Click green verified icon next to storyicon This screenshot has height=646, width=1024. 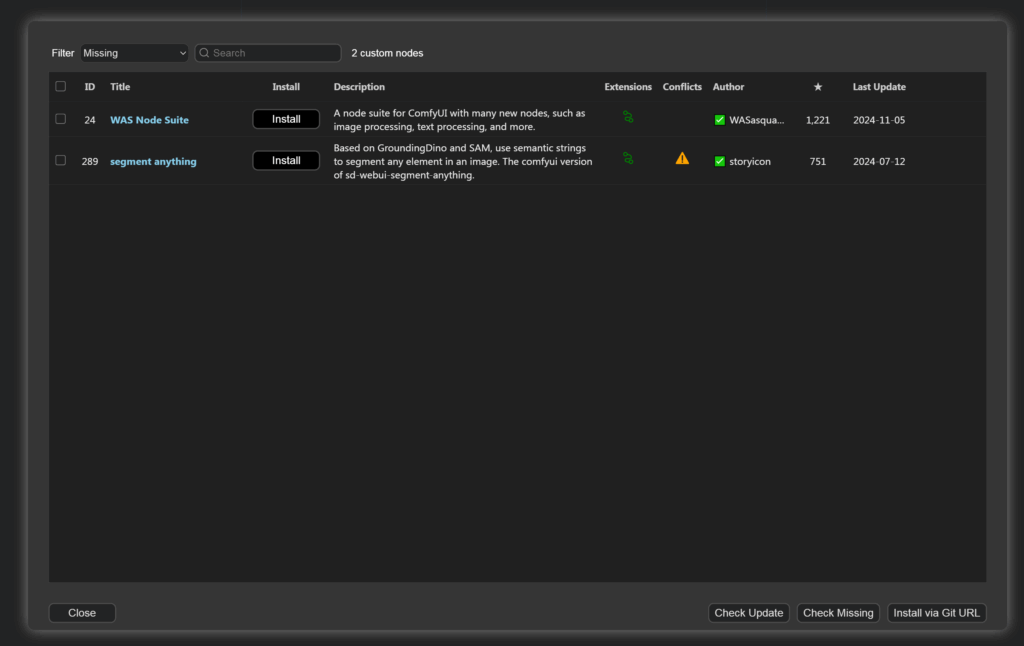(719, 161)
